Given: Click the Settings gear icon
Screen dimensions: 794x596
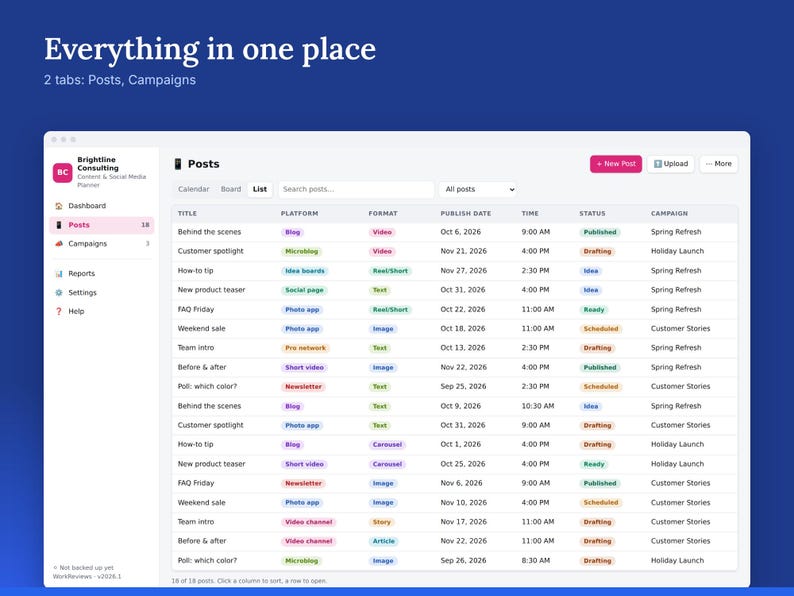Looking at the screenshot, I should [59, 293].
